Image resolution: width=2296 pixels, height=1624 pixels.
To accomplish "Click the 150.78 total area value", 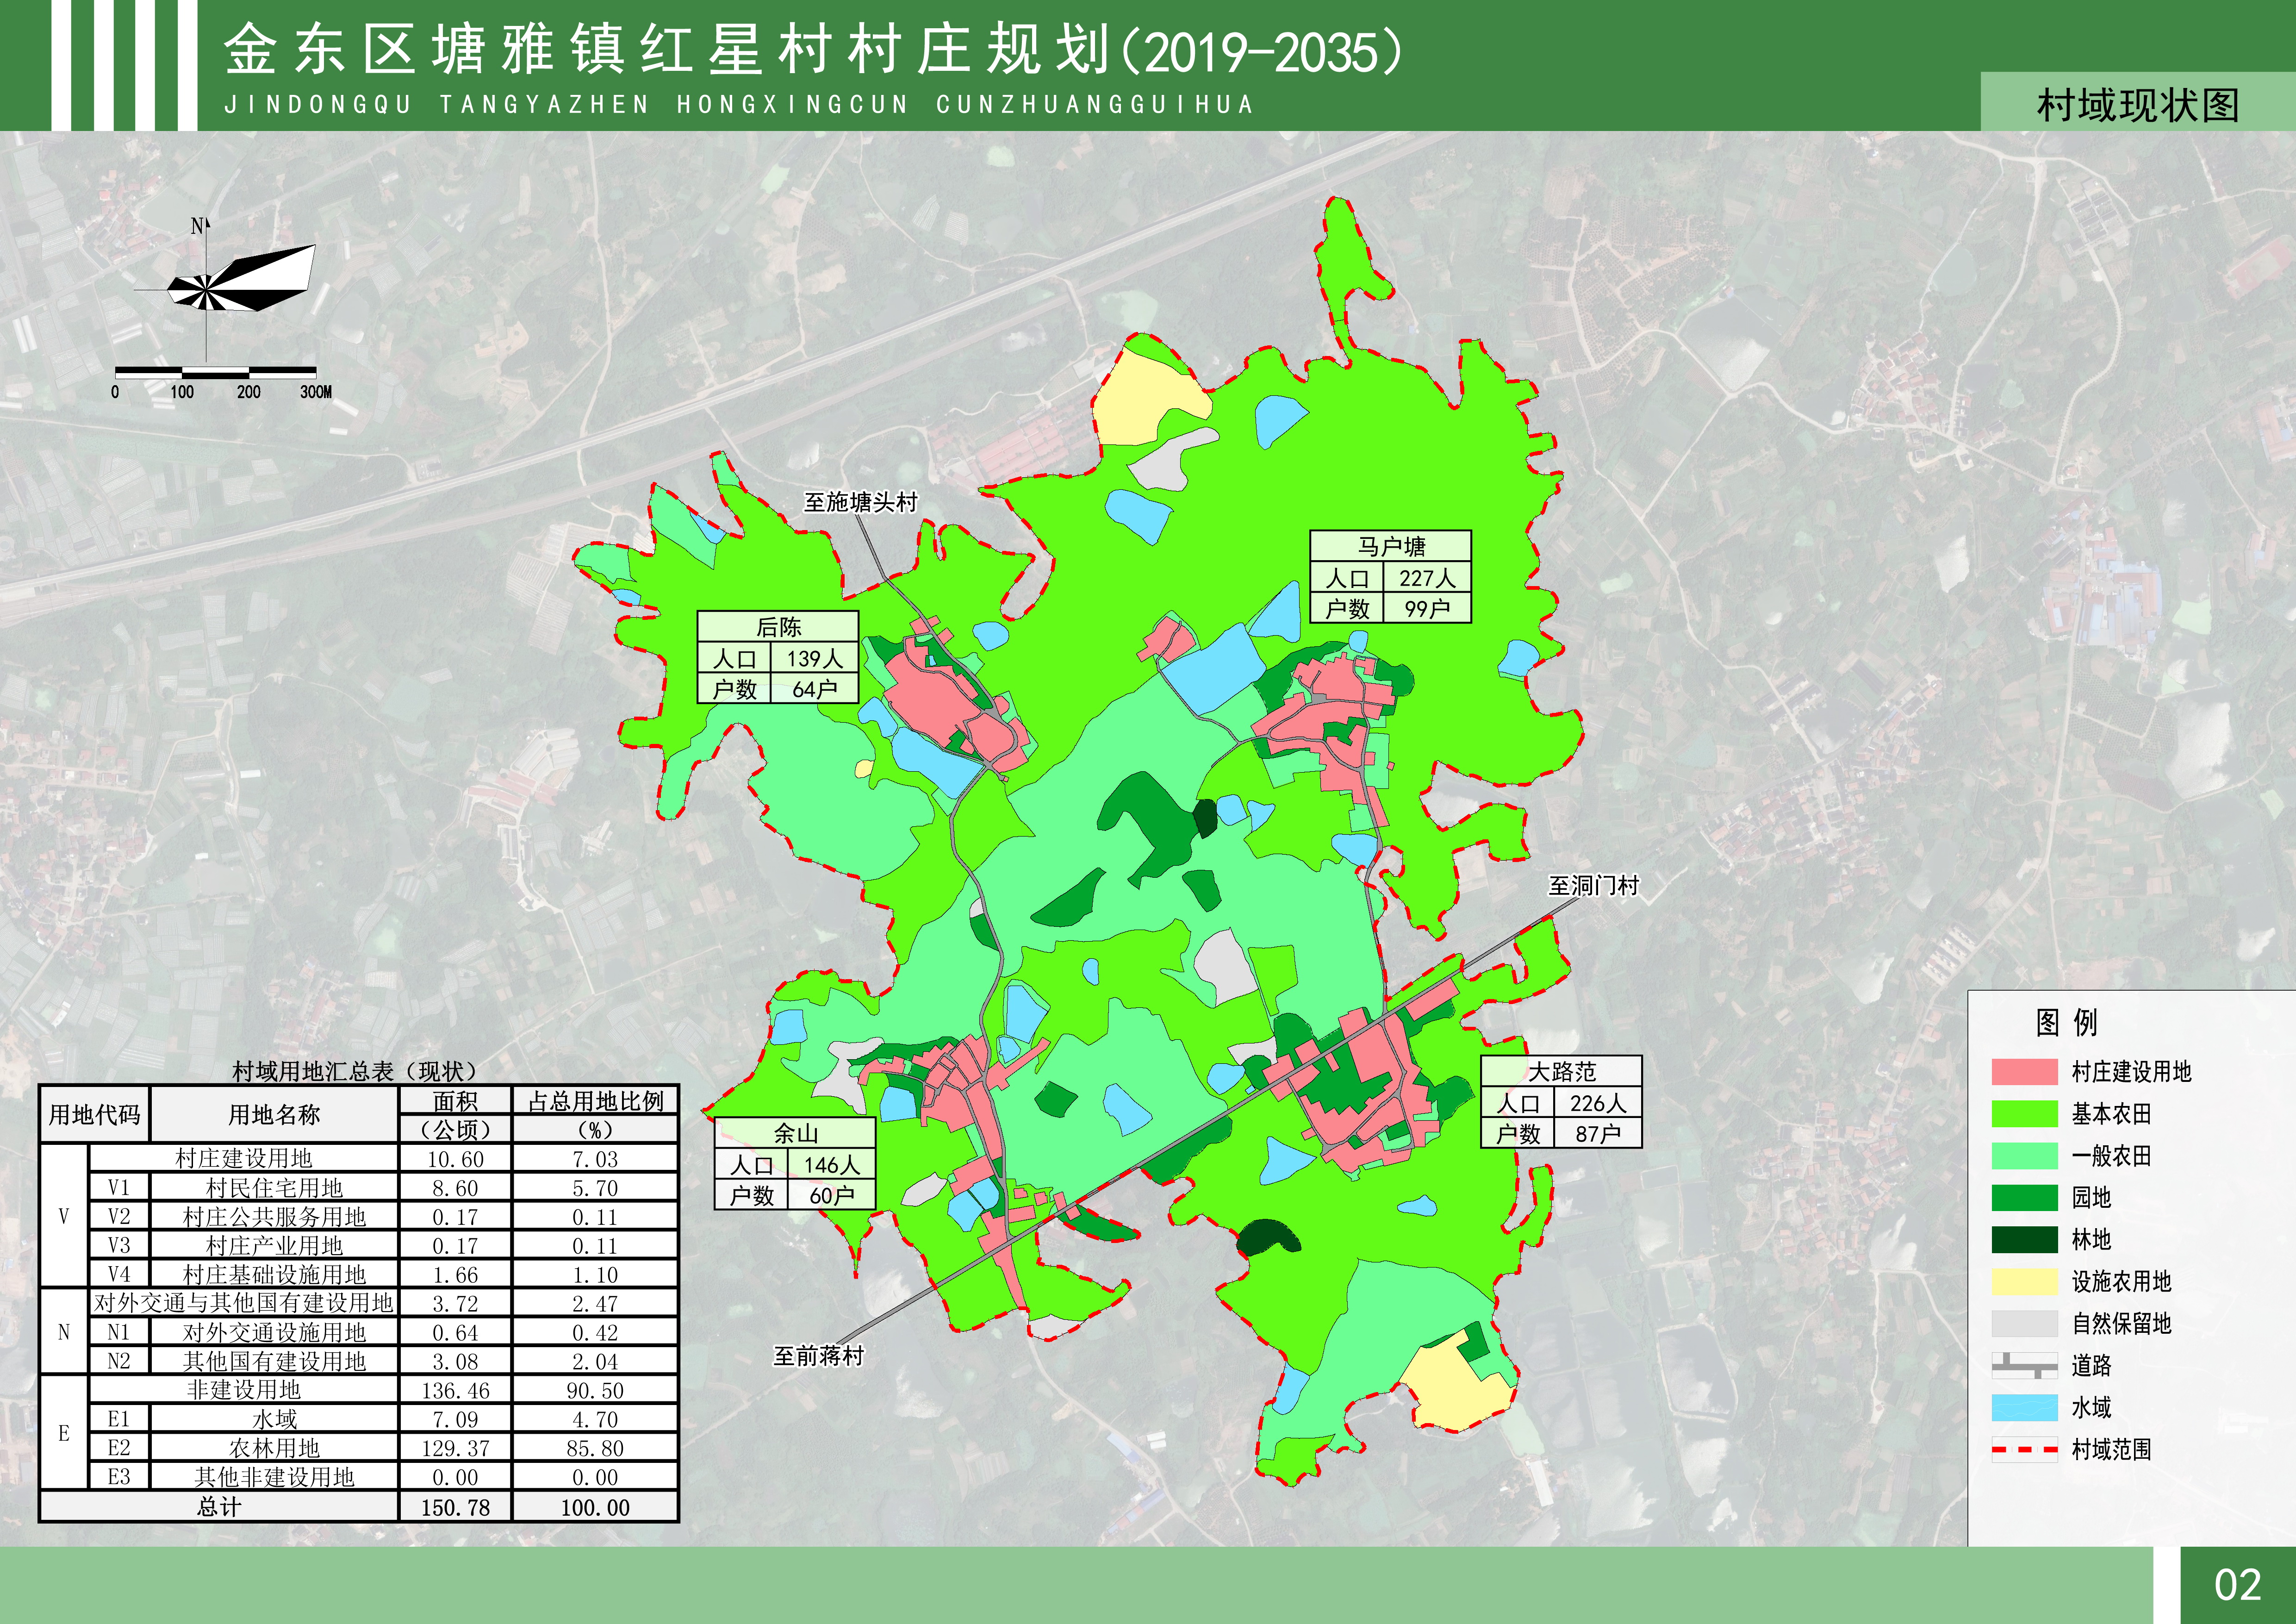I will click(x=455, y=1508).
